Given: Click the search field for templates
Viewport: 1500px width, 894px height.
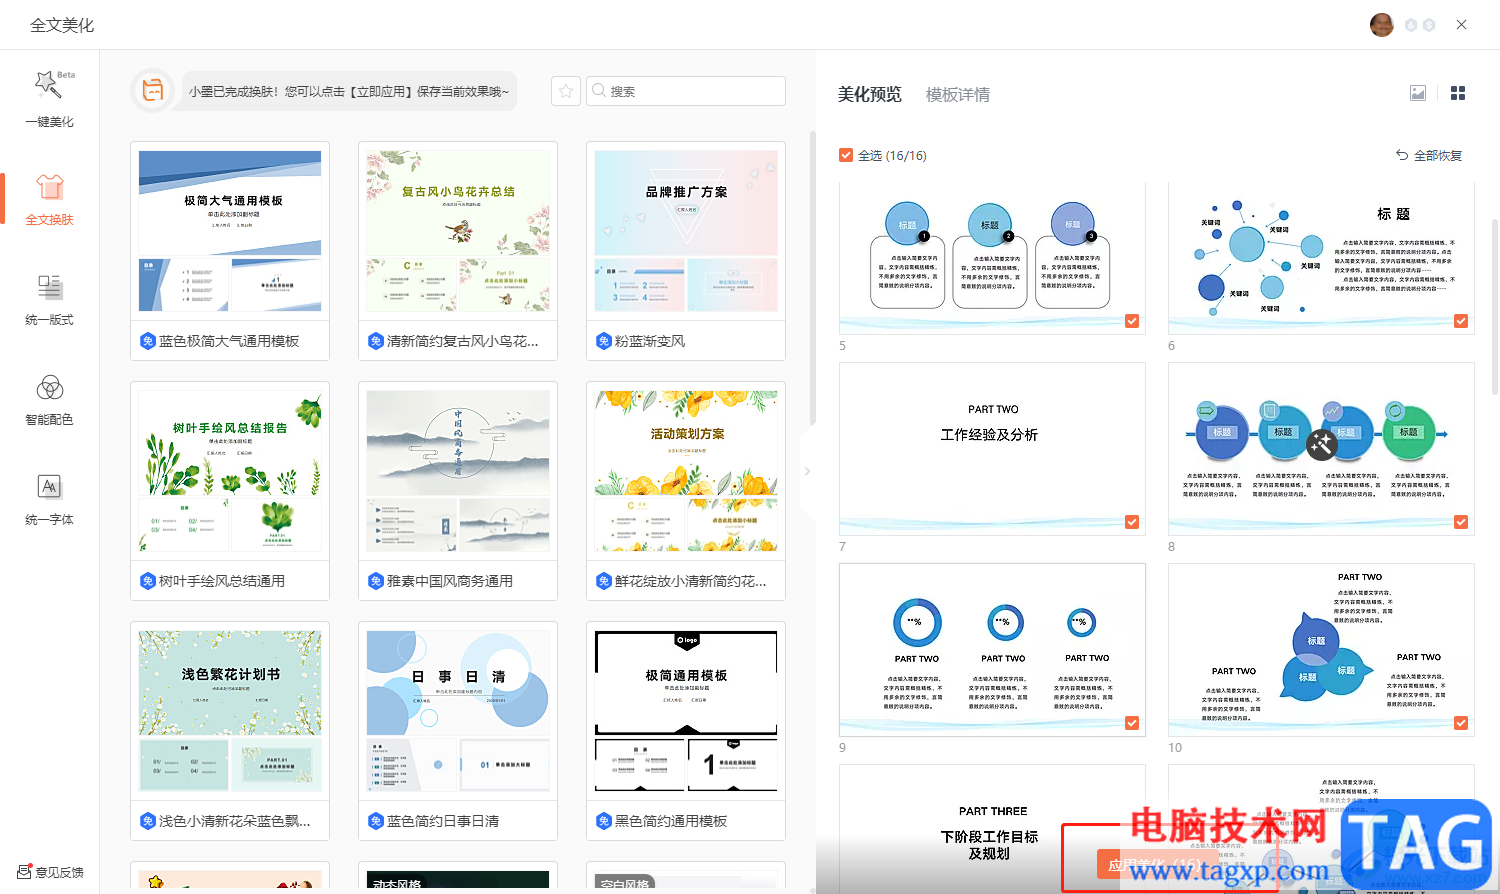Looking at the screenshot, I should pyautogui.click(x=686, y=91).
